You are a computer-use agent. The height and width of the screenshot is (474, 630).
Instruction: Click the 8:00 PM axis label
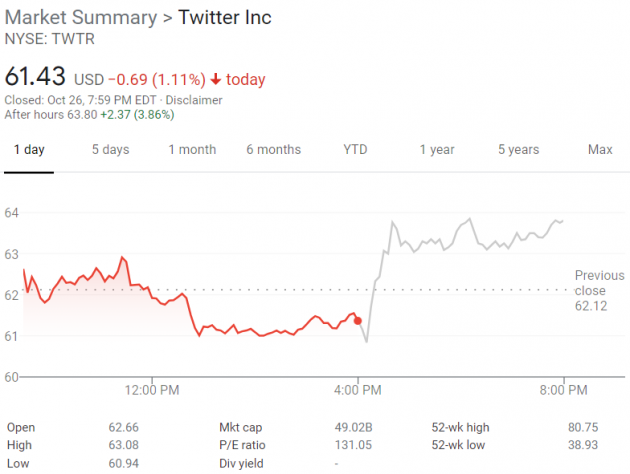(564, 390)
